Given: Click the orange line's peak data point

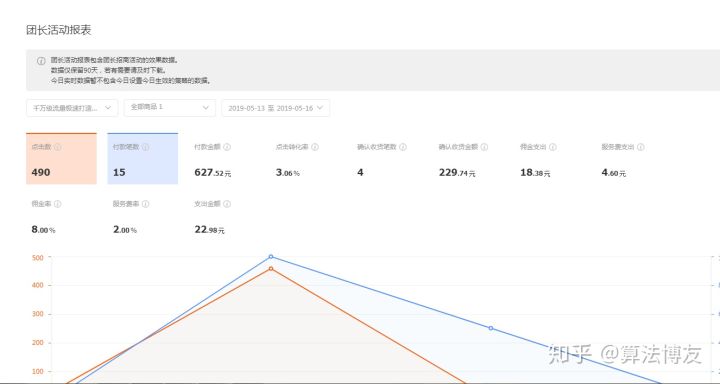Looking at the screenshot, I should 271,269.
